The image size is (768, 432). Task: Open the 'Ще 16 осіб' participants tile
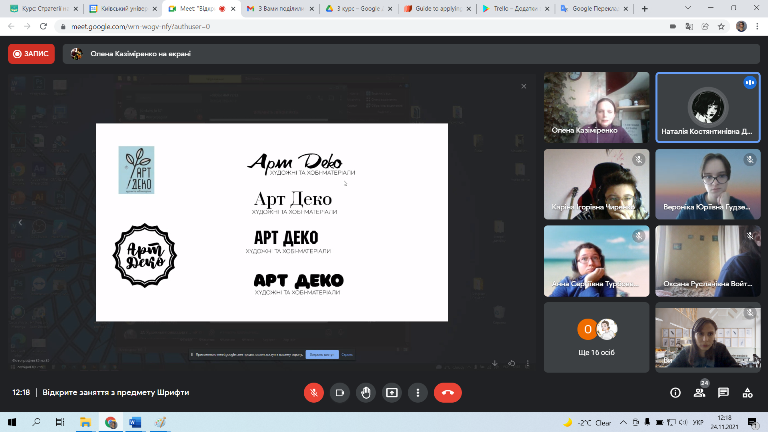[x=597, y=337]
